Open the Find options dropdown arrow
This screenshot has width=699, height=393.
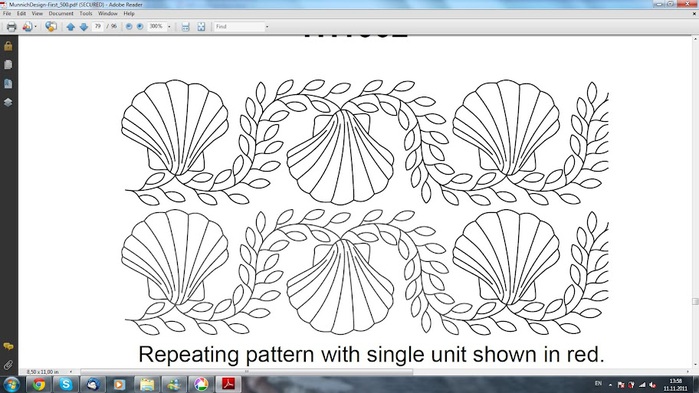coord(267,27)
